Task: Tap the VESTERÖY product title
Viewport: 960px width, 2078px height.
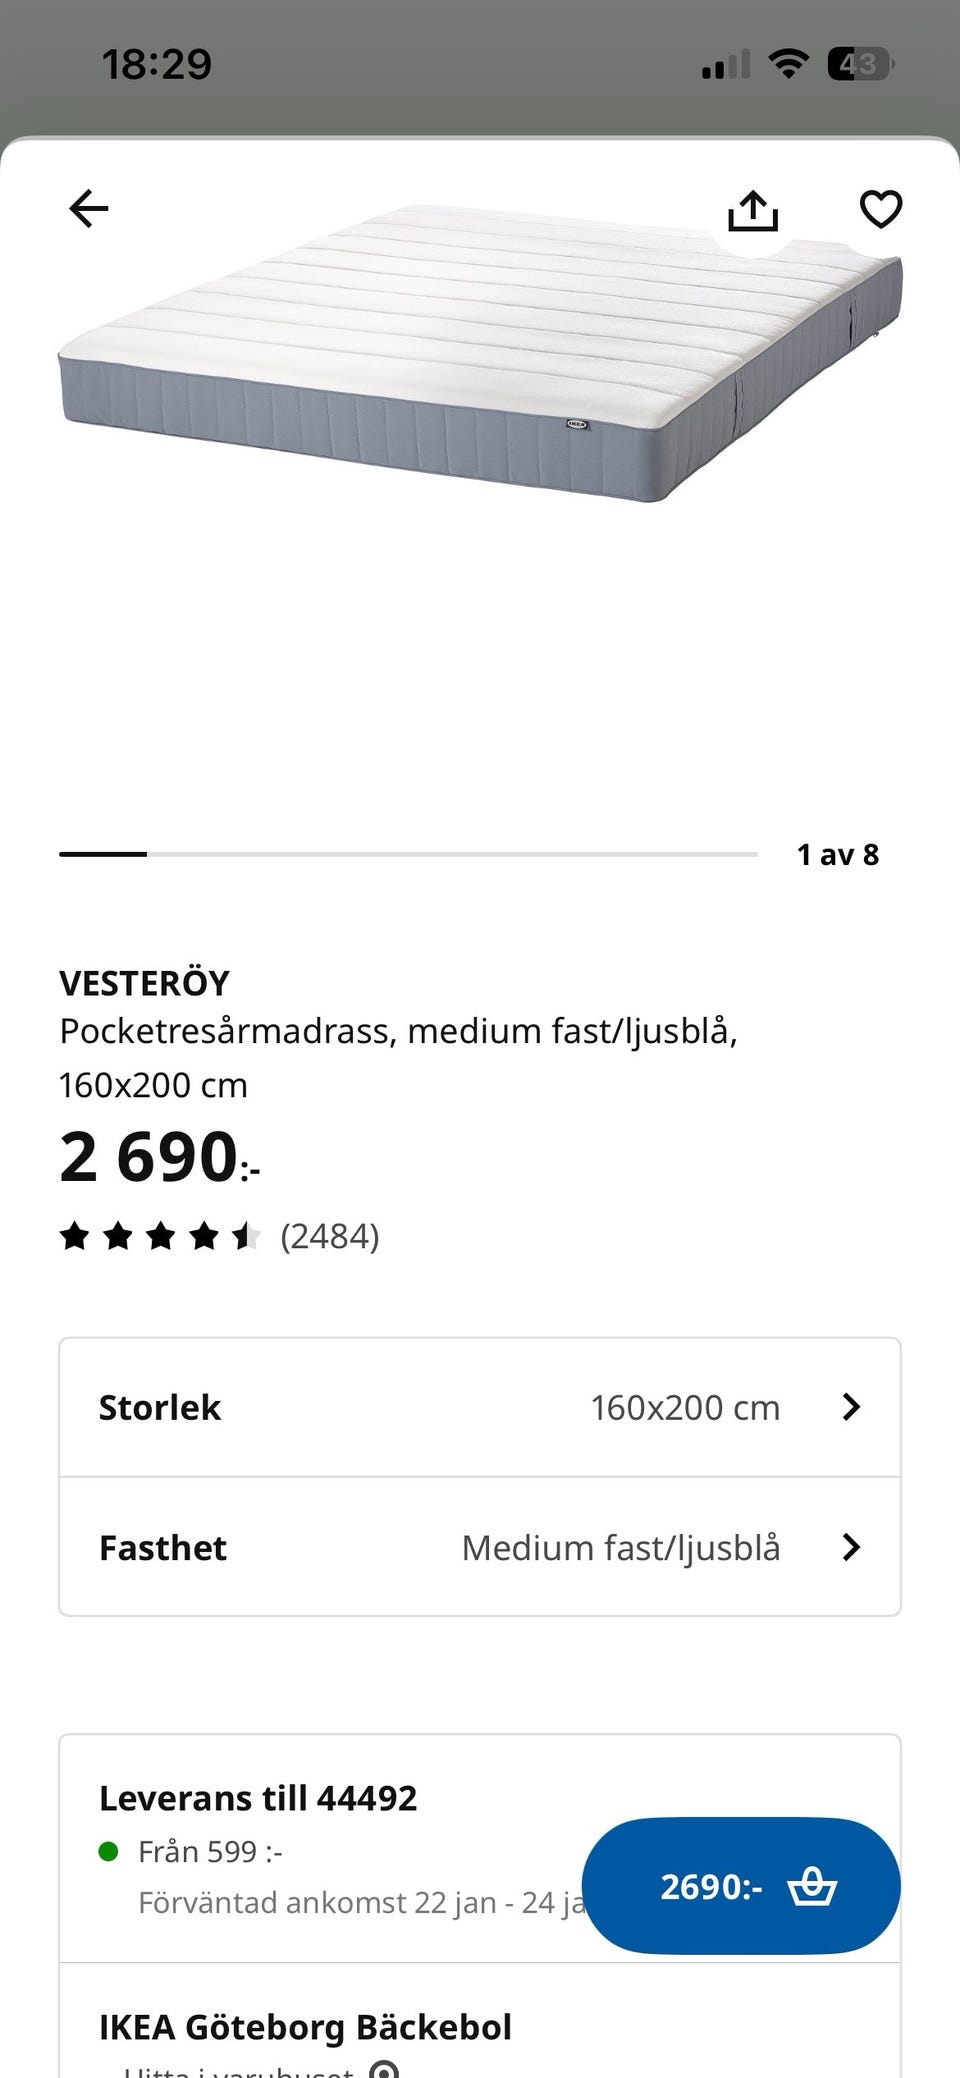Action: tap(145, 983)
